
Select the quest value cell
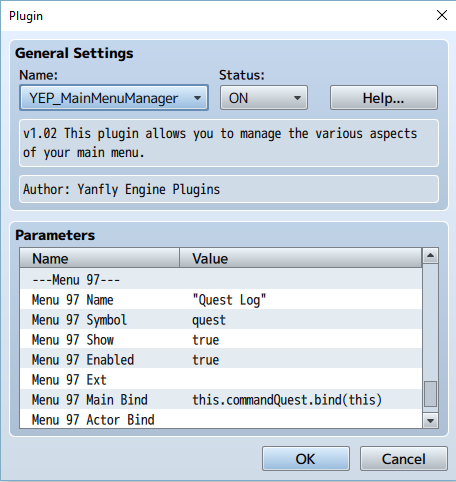[x=301, y=320]
